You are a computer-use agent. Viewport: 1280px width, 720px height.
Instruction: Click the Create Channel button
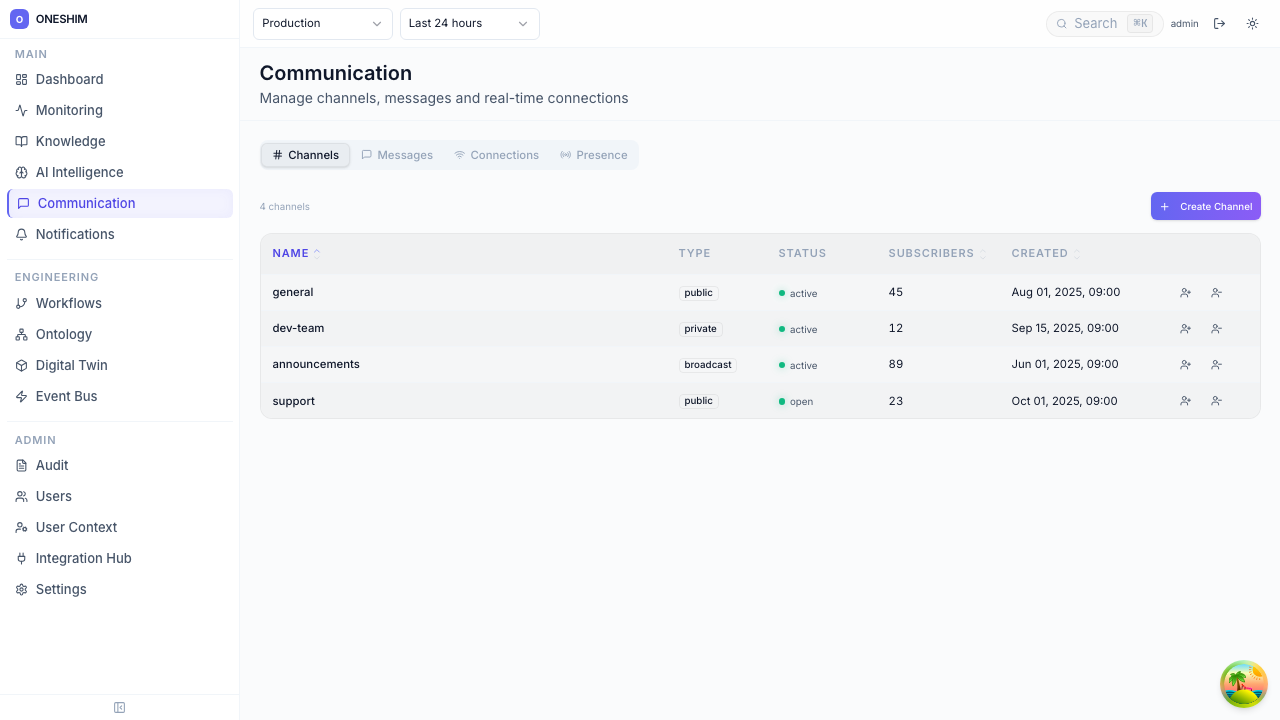point(1205,206)
